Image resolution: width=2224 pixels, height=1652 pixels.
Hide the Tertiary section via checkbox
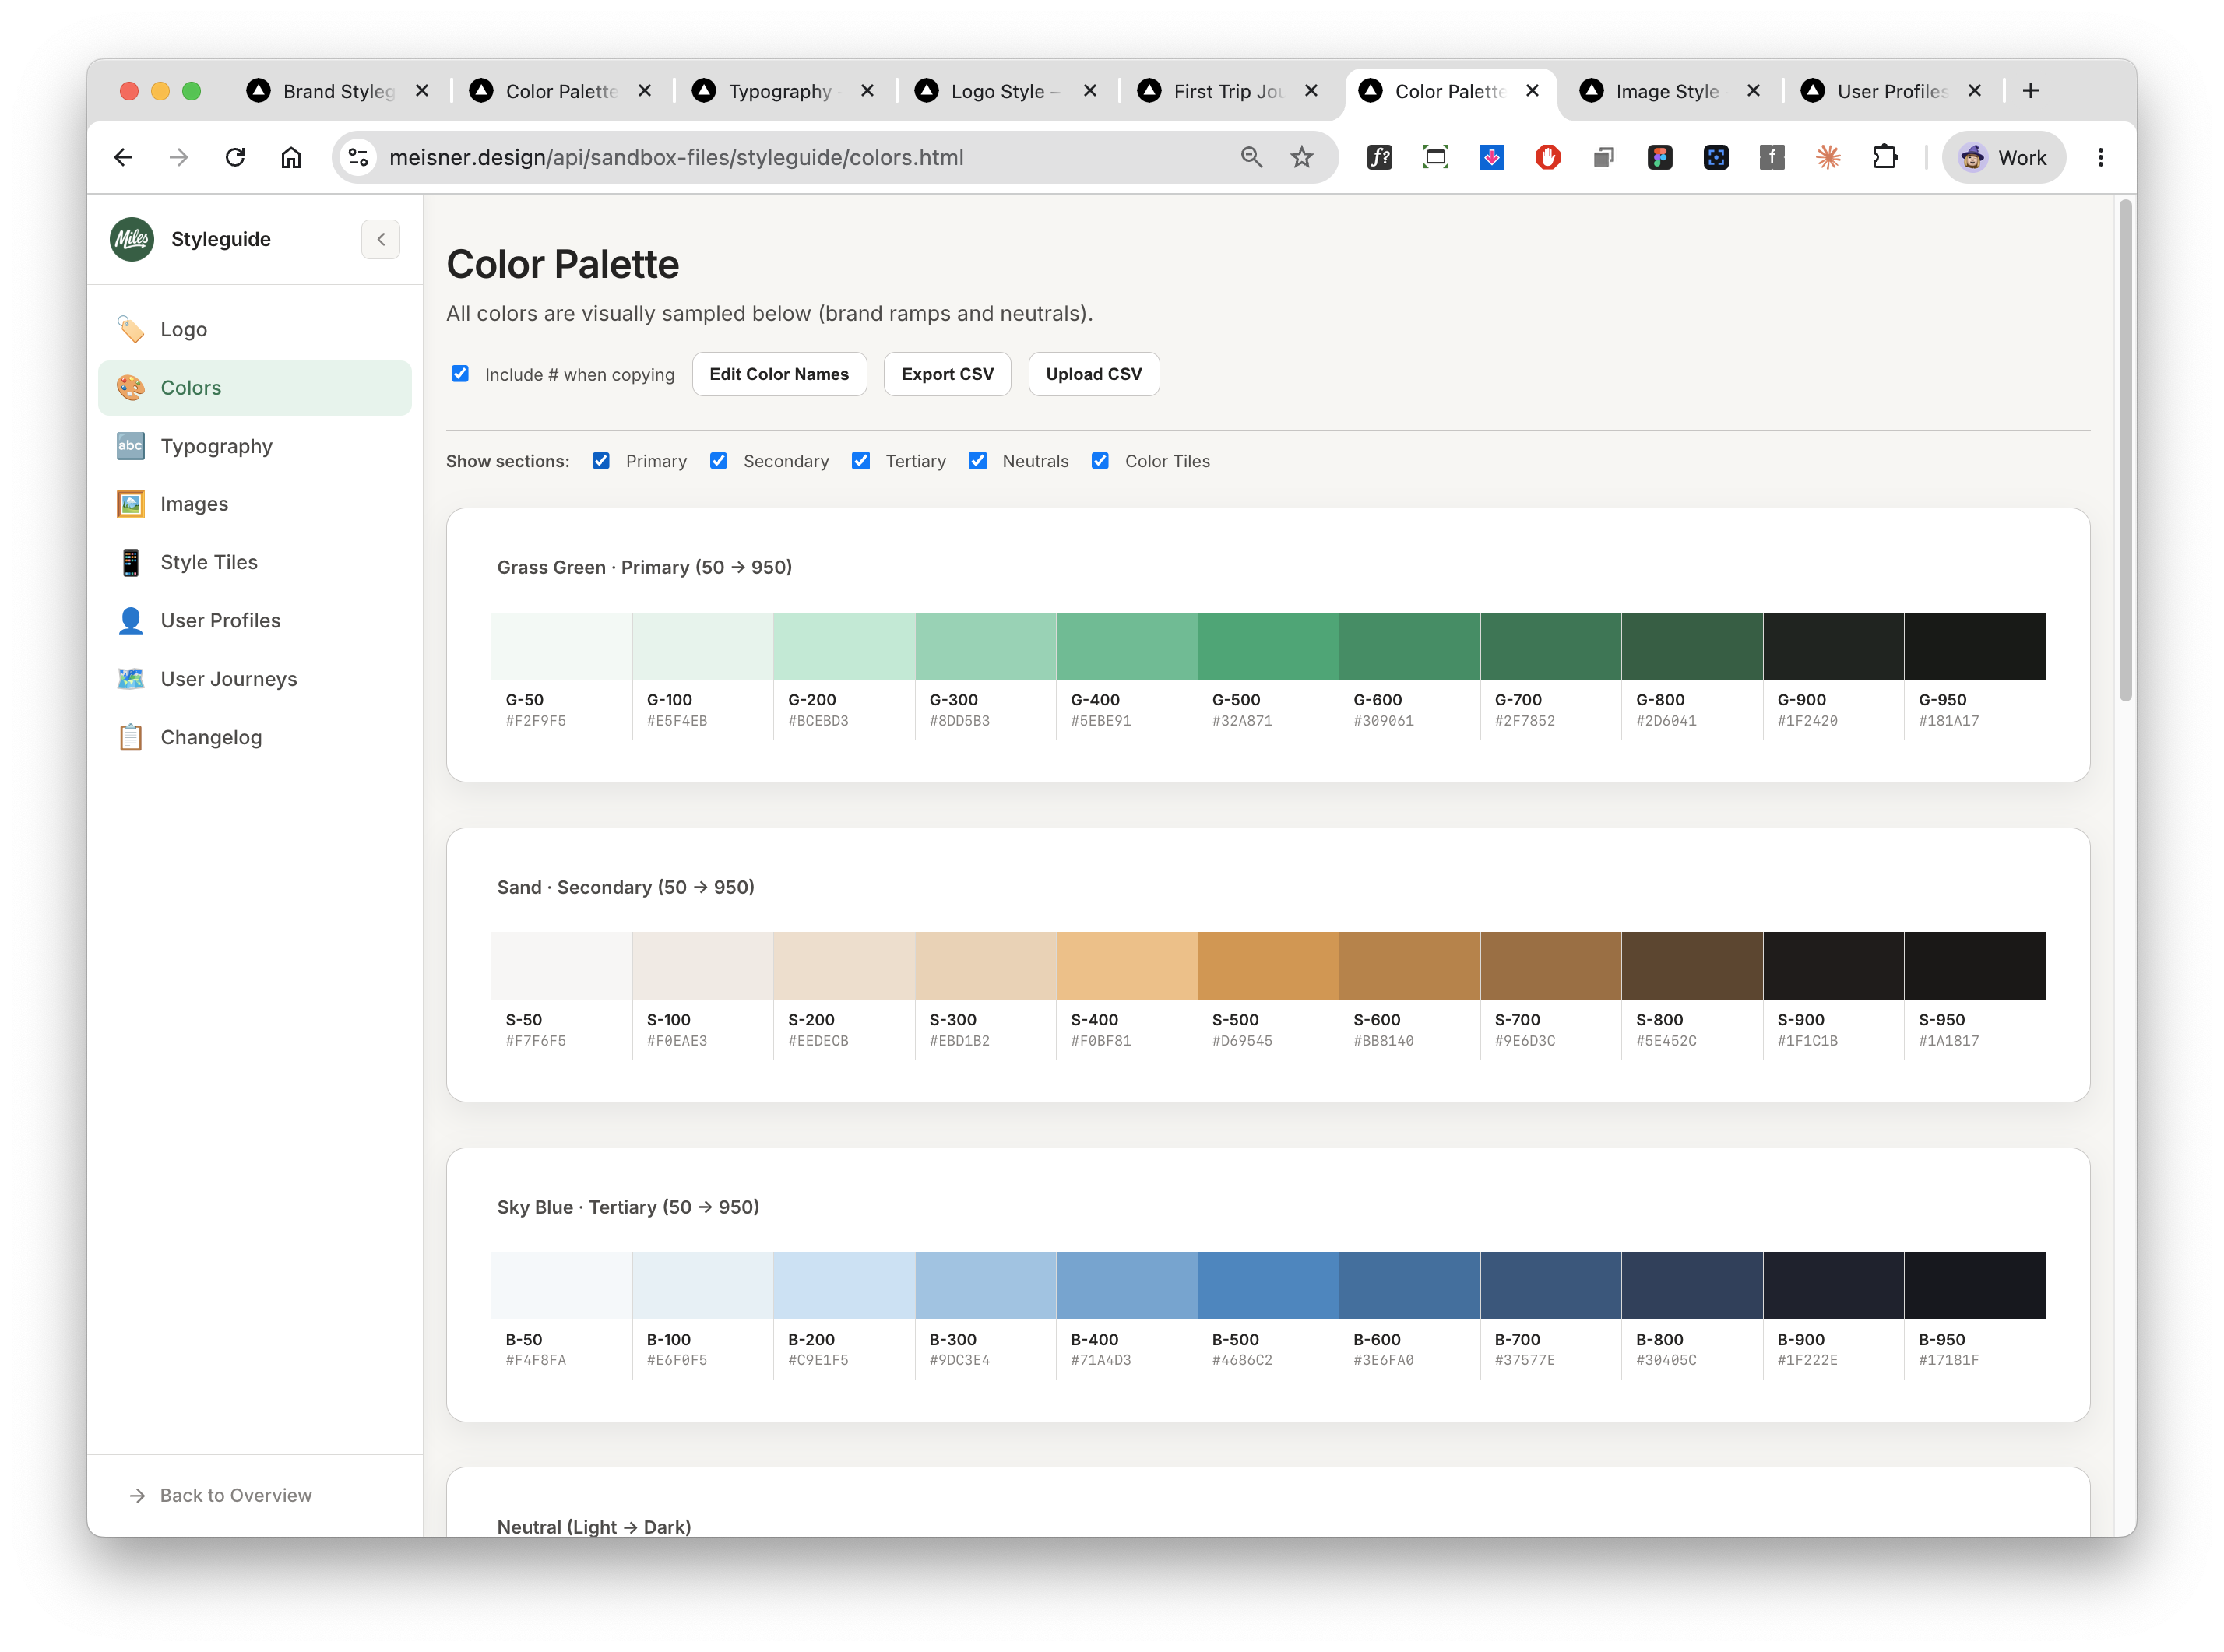pyautogui.click(x=860, y=460)
